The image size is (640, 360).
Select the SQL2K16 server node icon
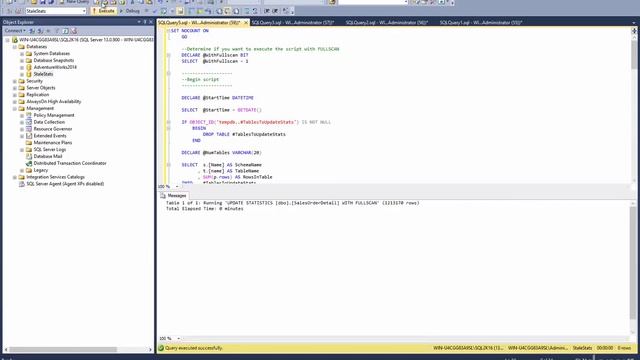(15, 40)
